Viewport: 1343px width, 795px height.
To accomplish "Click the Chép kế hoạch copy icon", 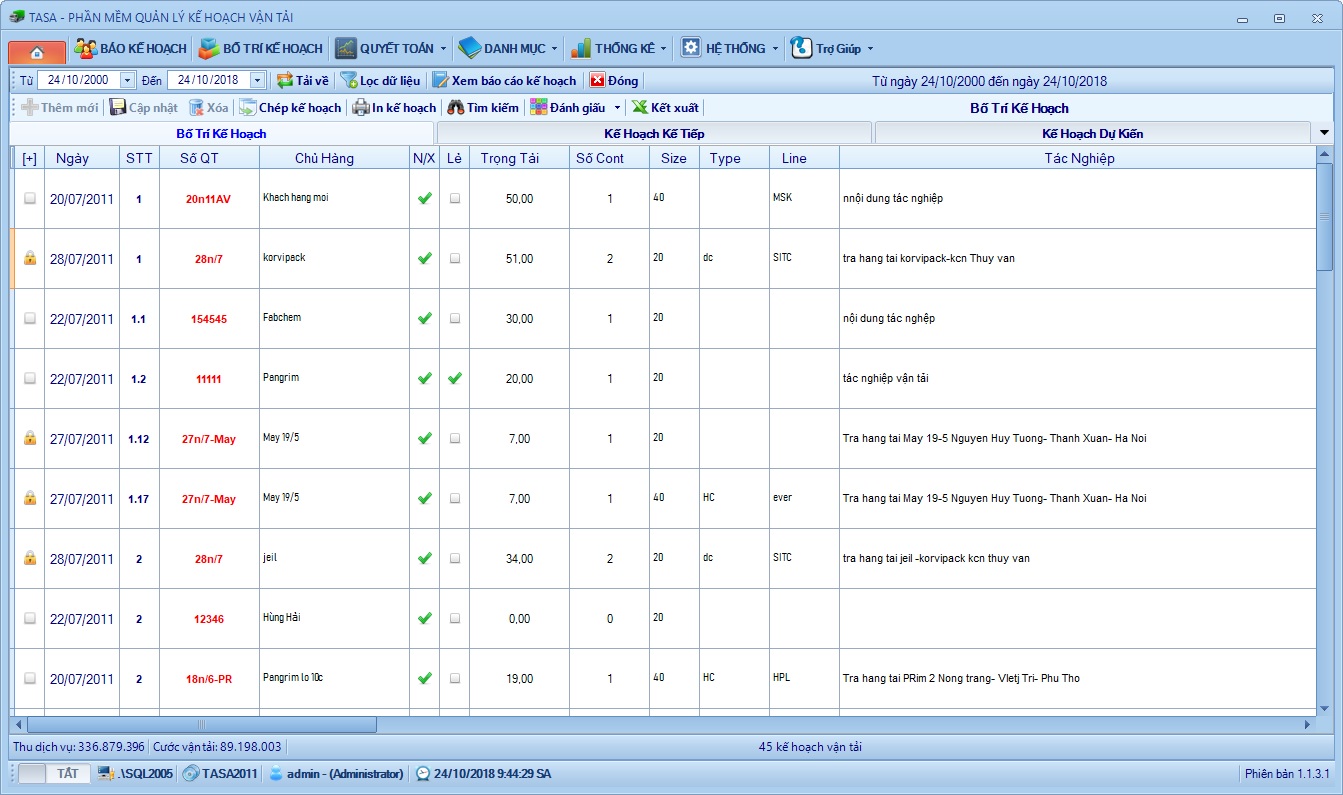I will [247, 108].
